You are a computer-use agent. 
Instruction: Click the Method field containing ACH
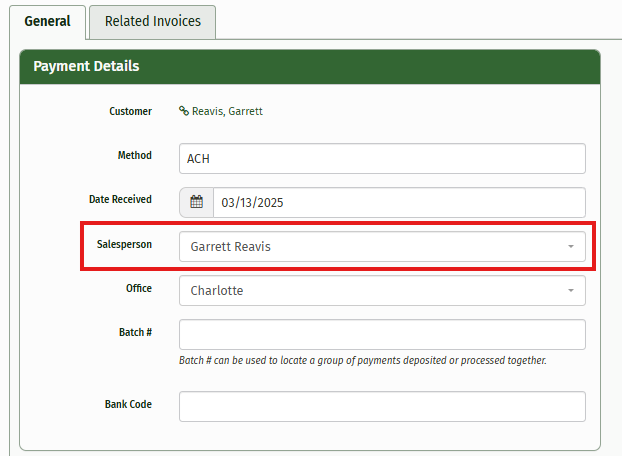tap(382, 159)
